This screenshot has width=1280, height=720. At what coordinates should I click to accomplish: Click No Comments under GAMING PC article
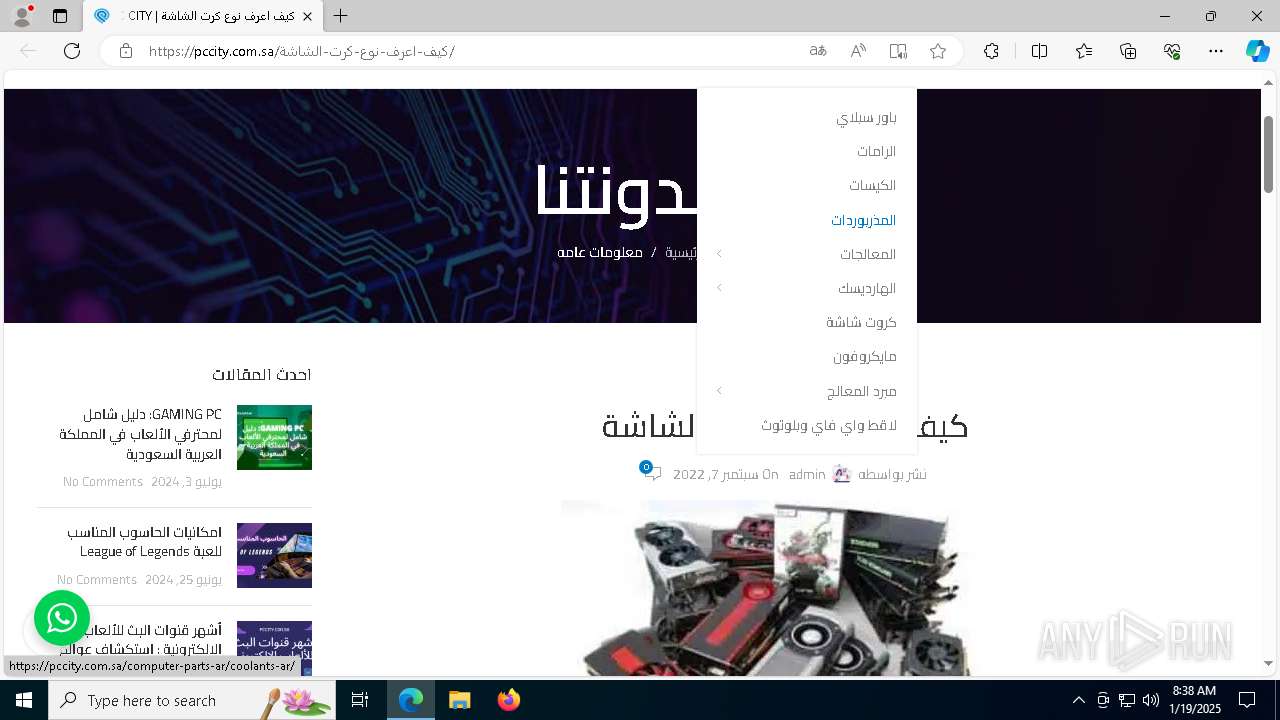click(103, 482)
